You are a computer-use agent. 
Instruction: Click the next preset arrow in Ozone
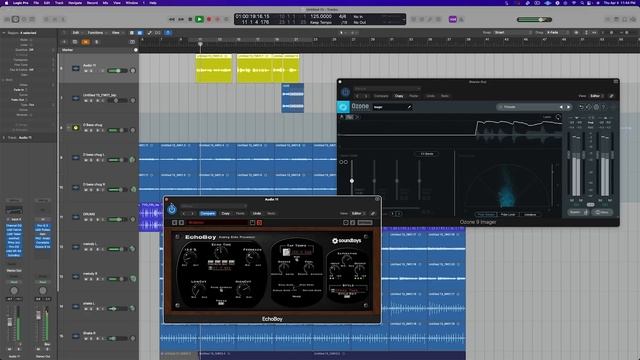pyautogui.click(x=568, y=107)
